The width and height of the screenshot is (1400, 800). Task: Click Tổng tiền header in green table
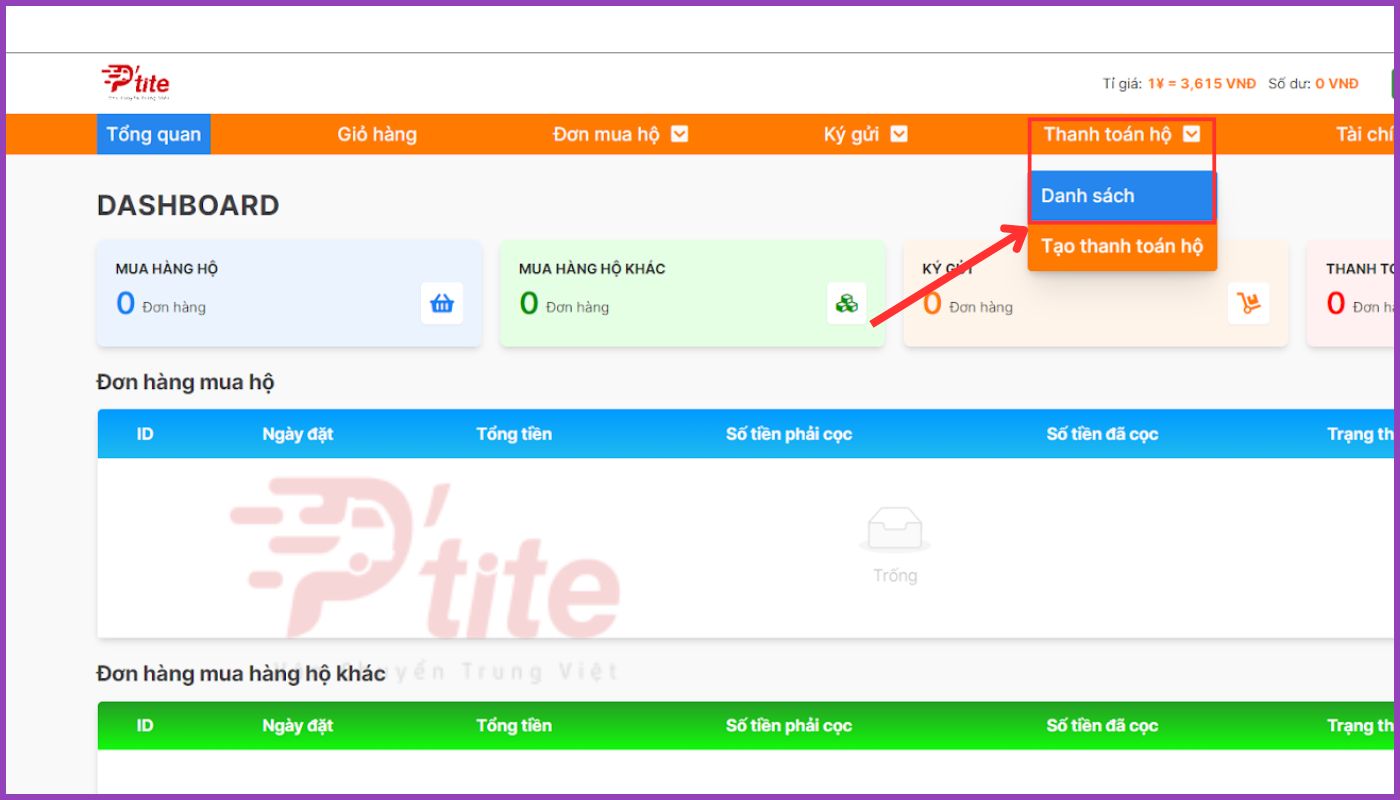coord(514,725)
